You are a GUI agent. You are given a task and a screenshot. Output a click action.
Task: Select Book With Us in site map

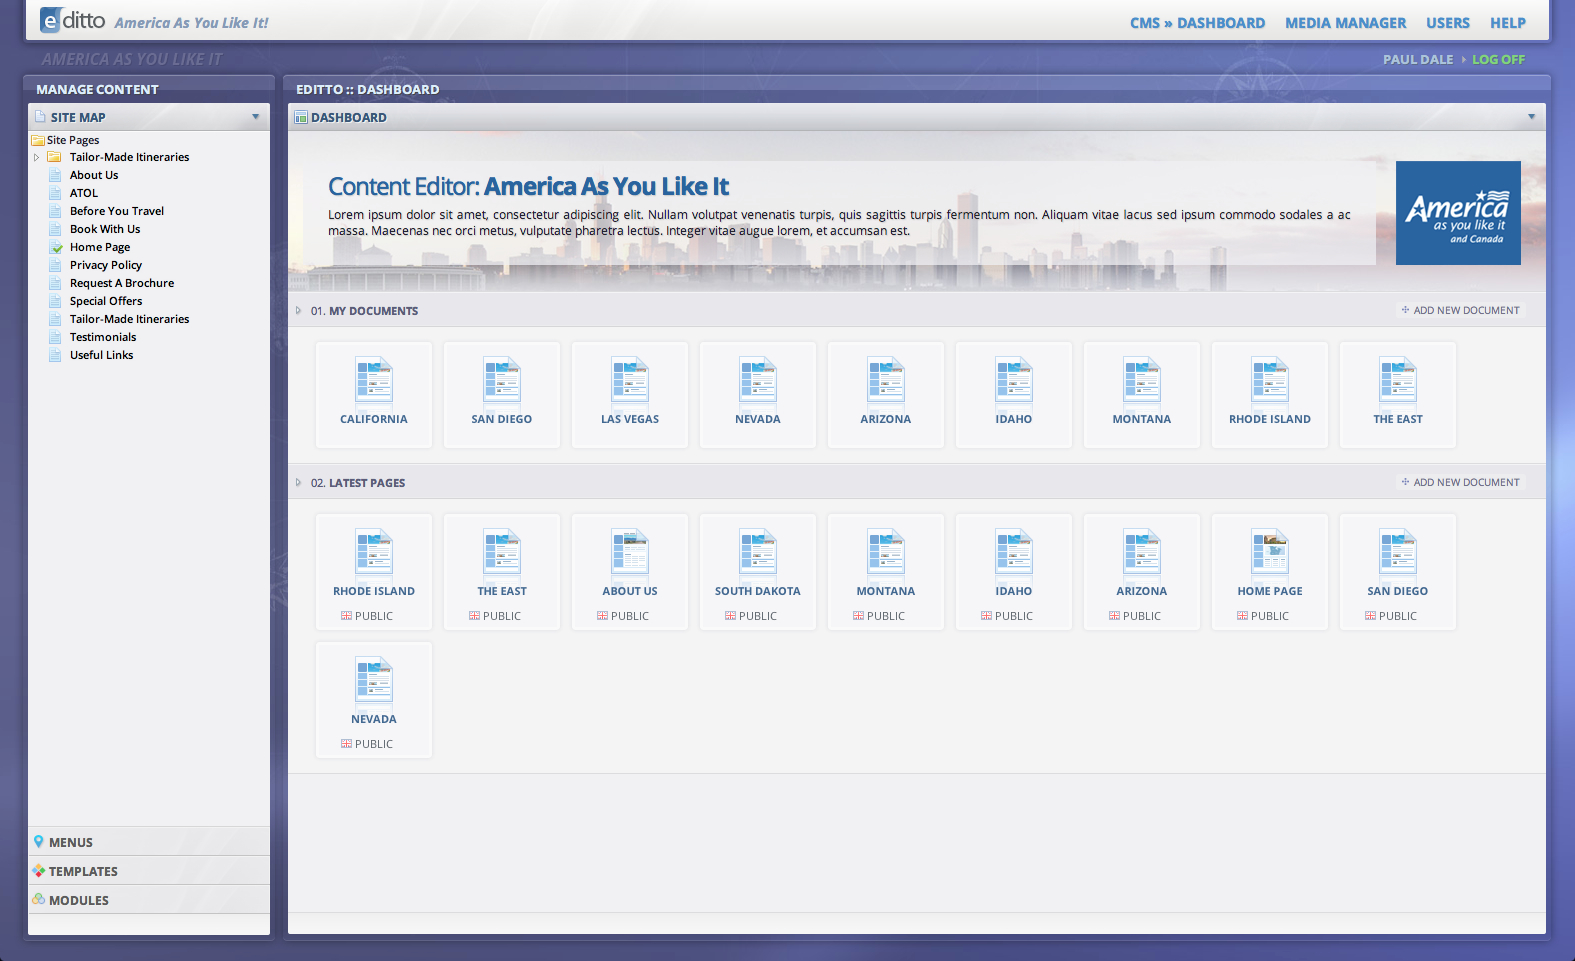105,229
